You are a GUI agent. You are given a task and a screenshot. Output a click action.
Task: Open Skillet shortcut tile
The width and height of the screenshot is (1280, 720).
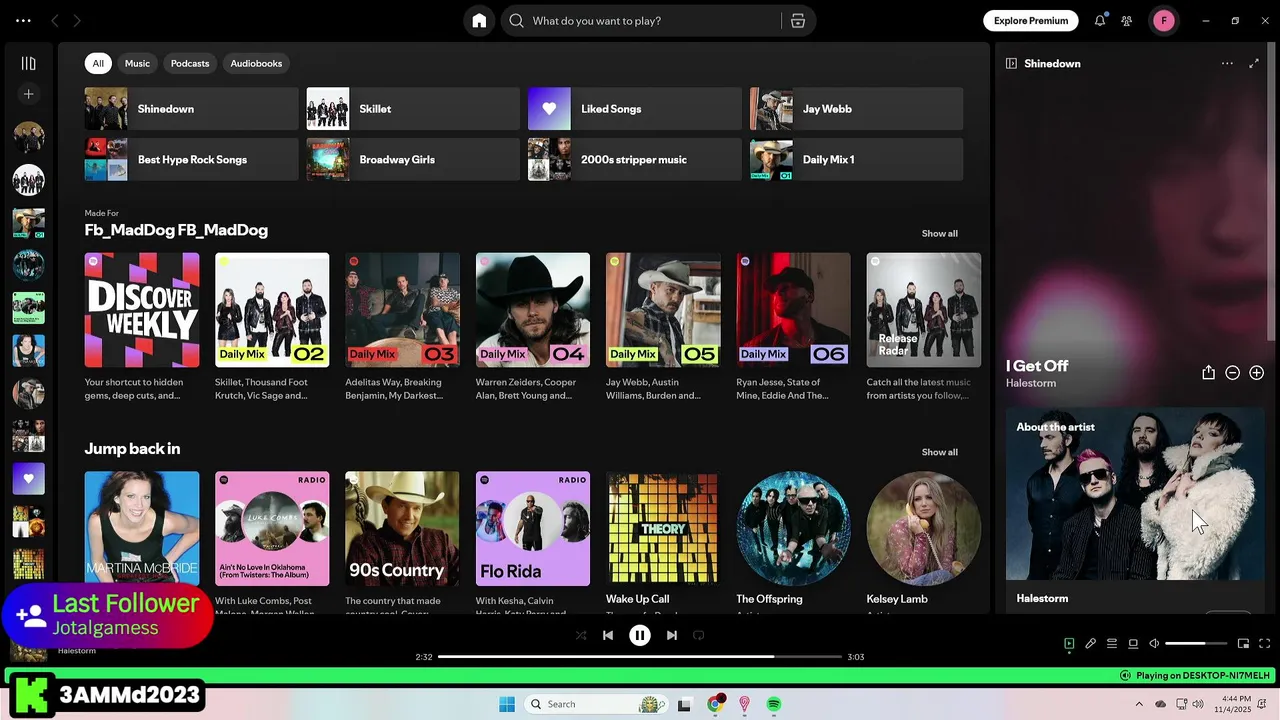click(x=413, y=109)
